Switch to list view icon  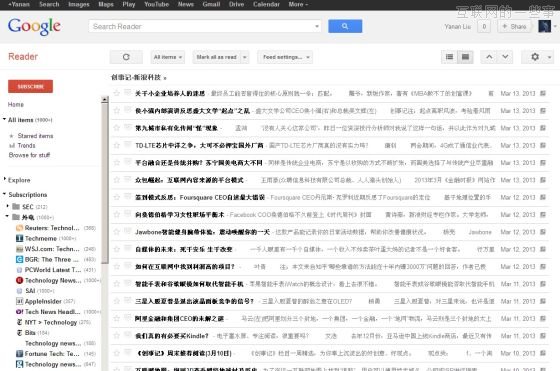pos(450,57)
